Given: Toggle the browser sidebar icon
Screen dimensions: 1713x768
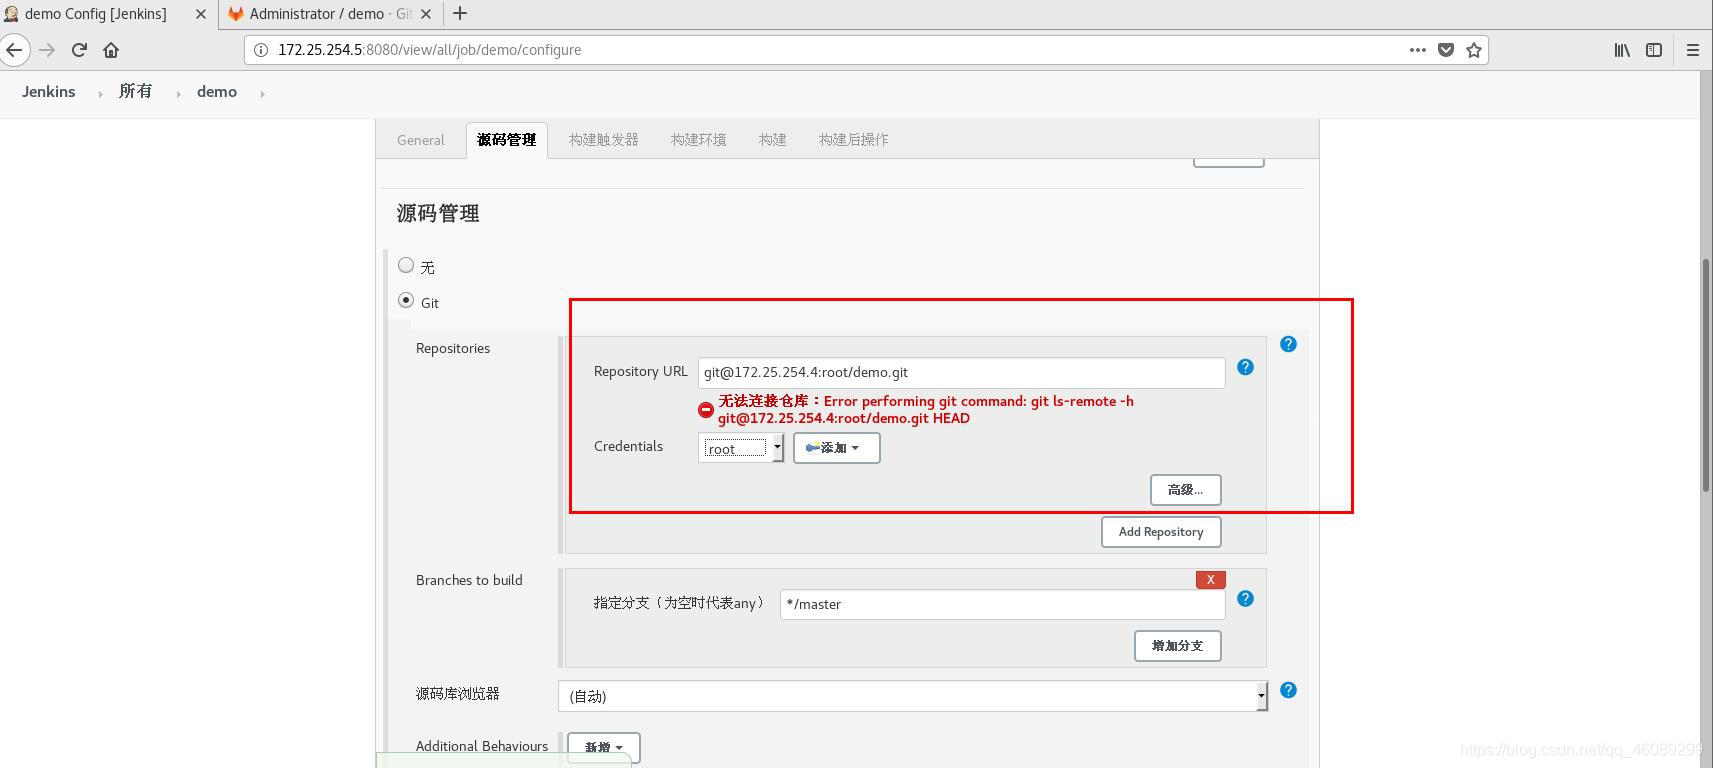Looking at the screenshot, I should 1654,50.
